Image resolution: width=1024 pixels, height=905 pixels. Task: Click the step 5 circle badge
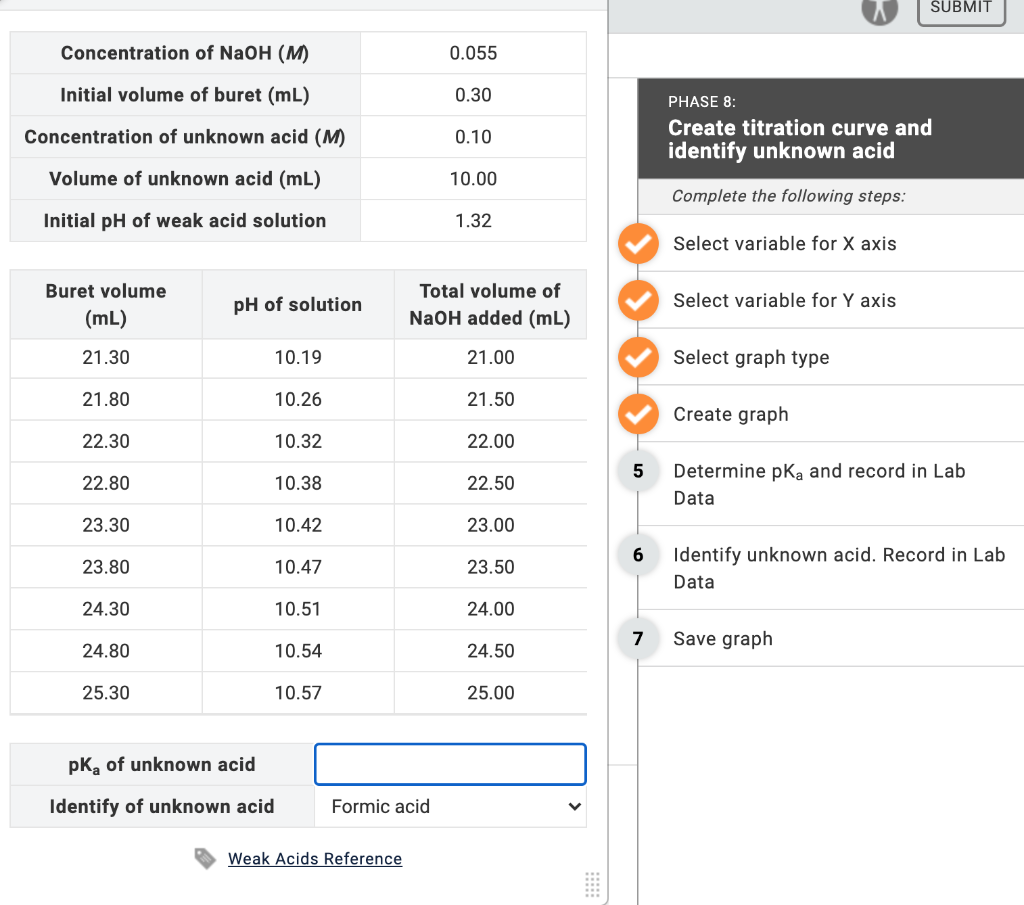(638, 471)
